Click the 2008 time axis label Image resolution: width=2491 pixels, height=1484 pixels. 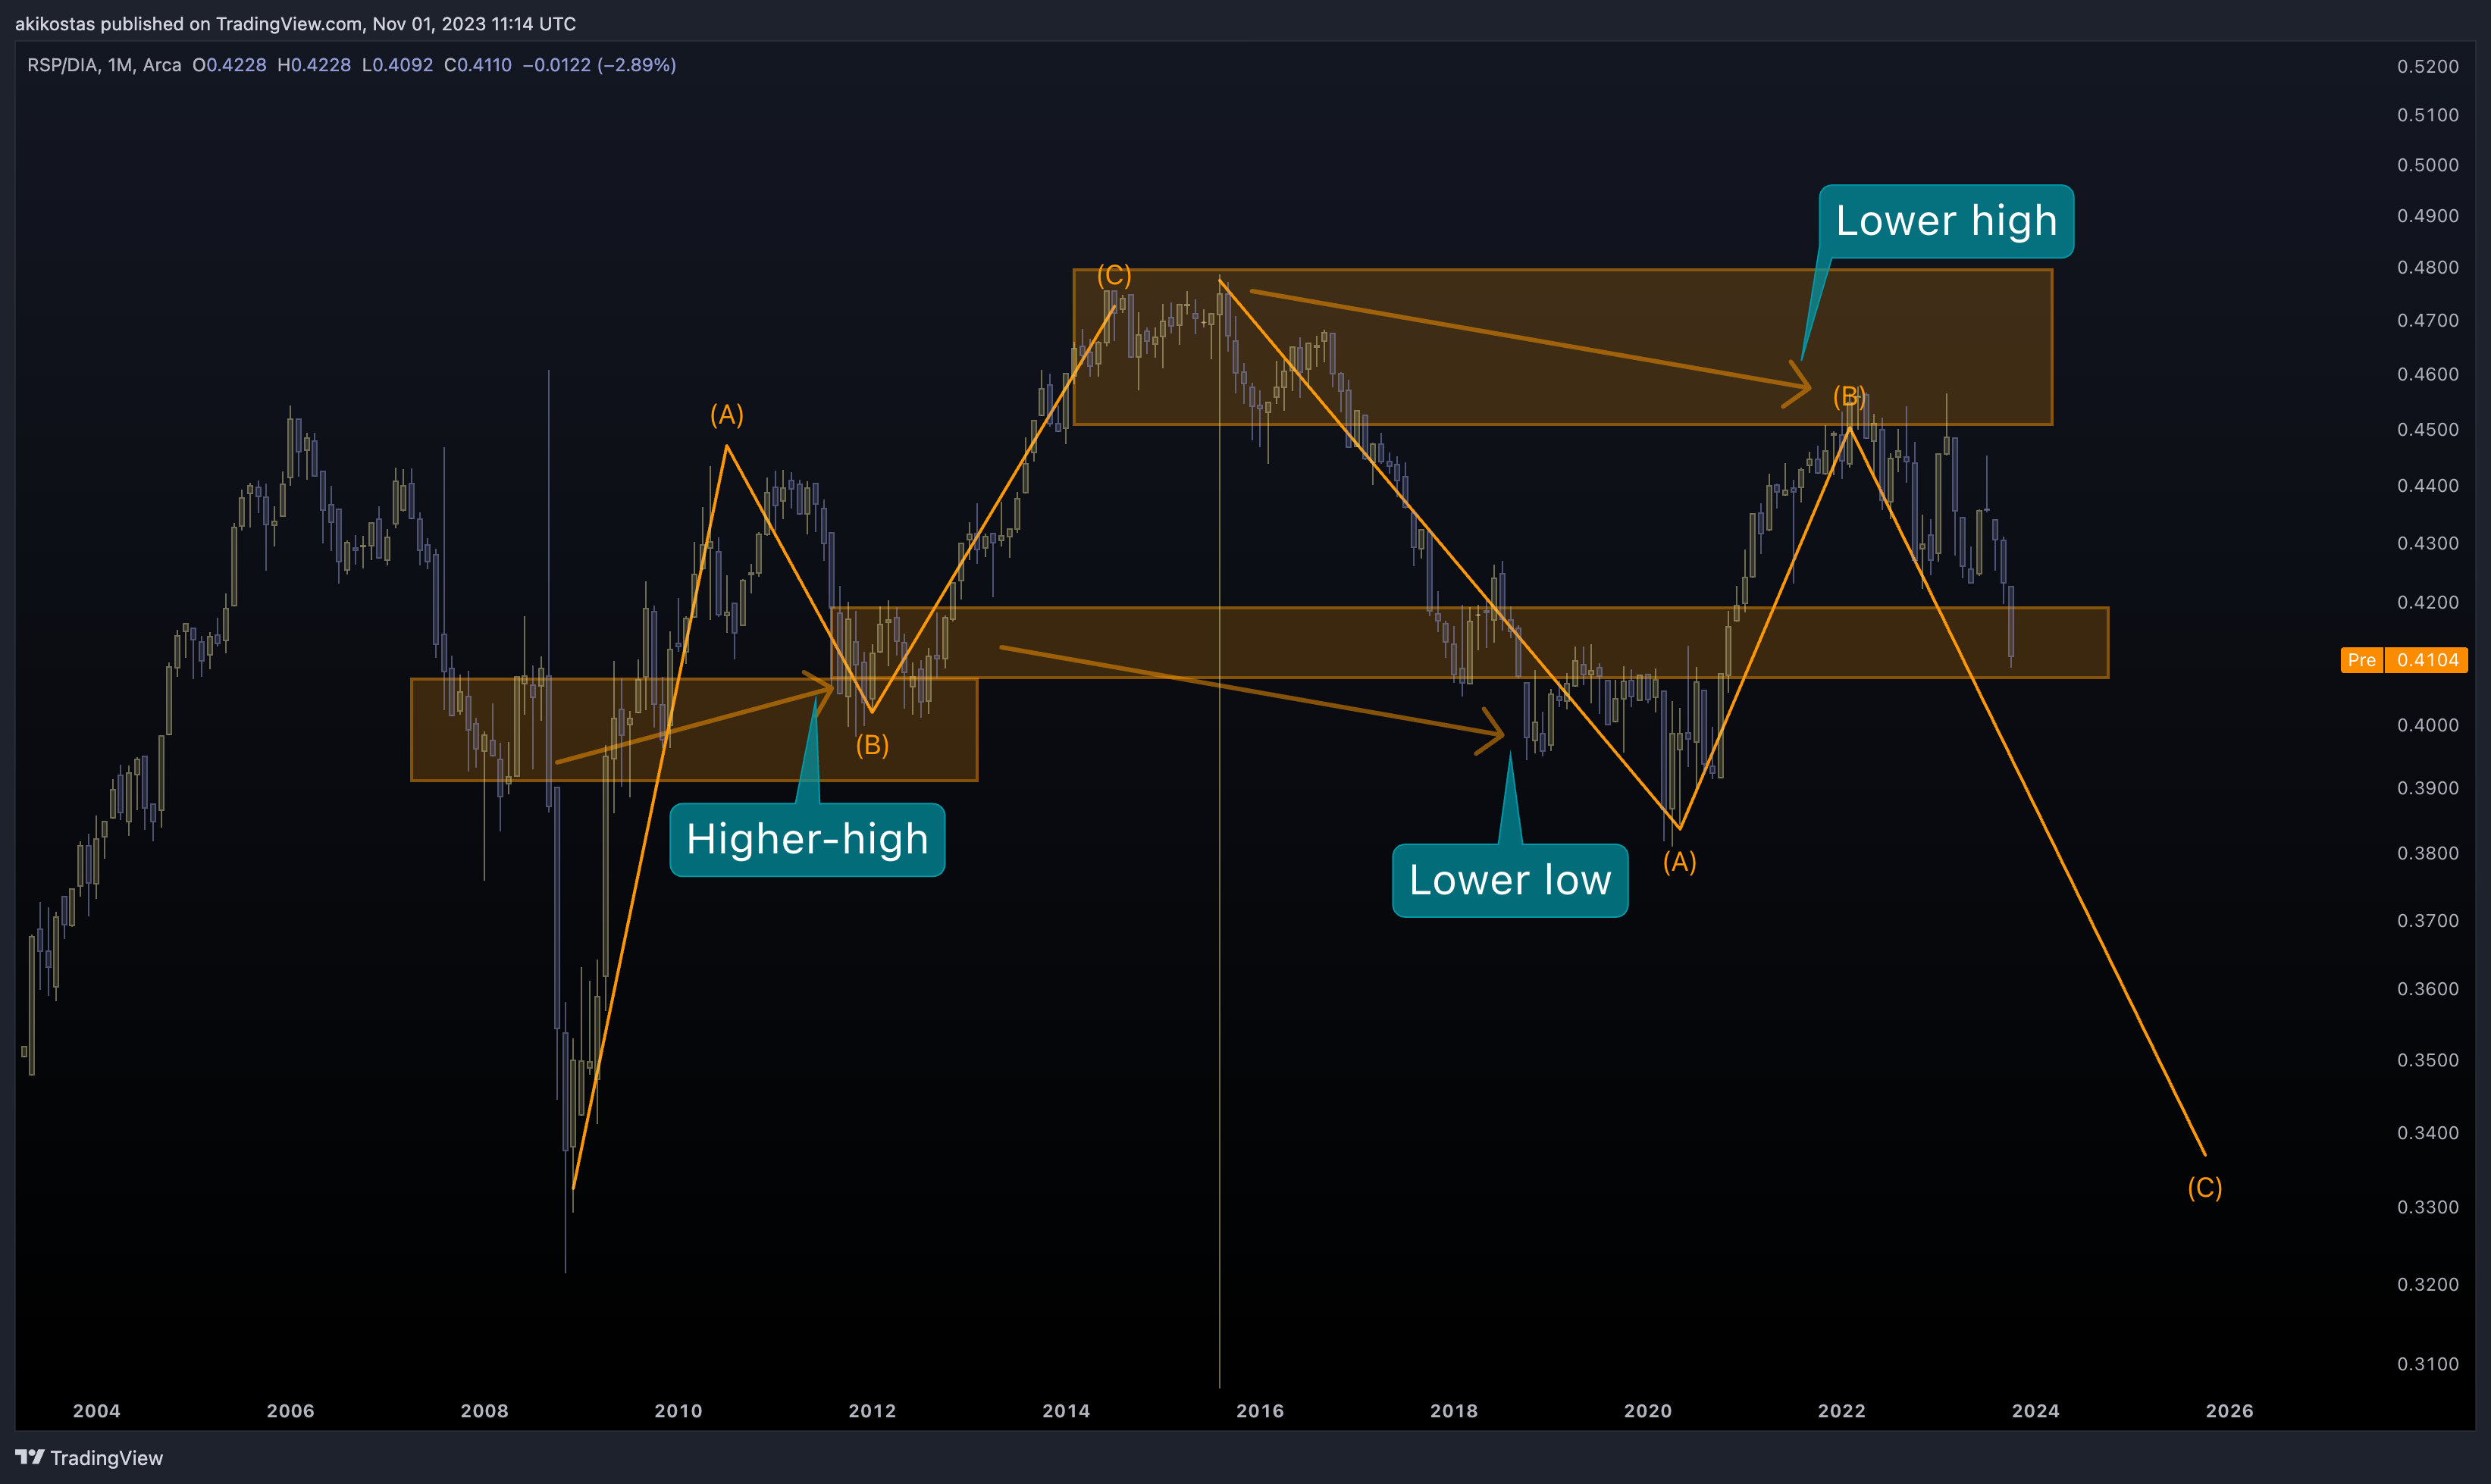coord(484,1411)
